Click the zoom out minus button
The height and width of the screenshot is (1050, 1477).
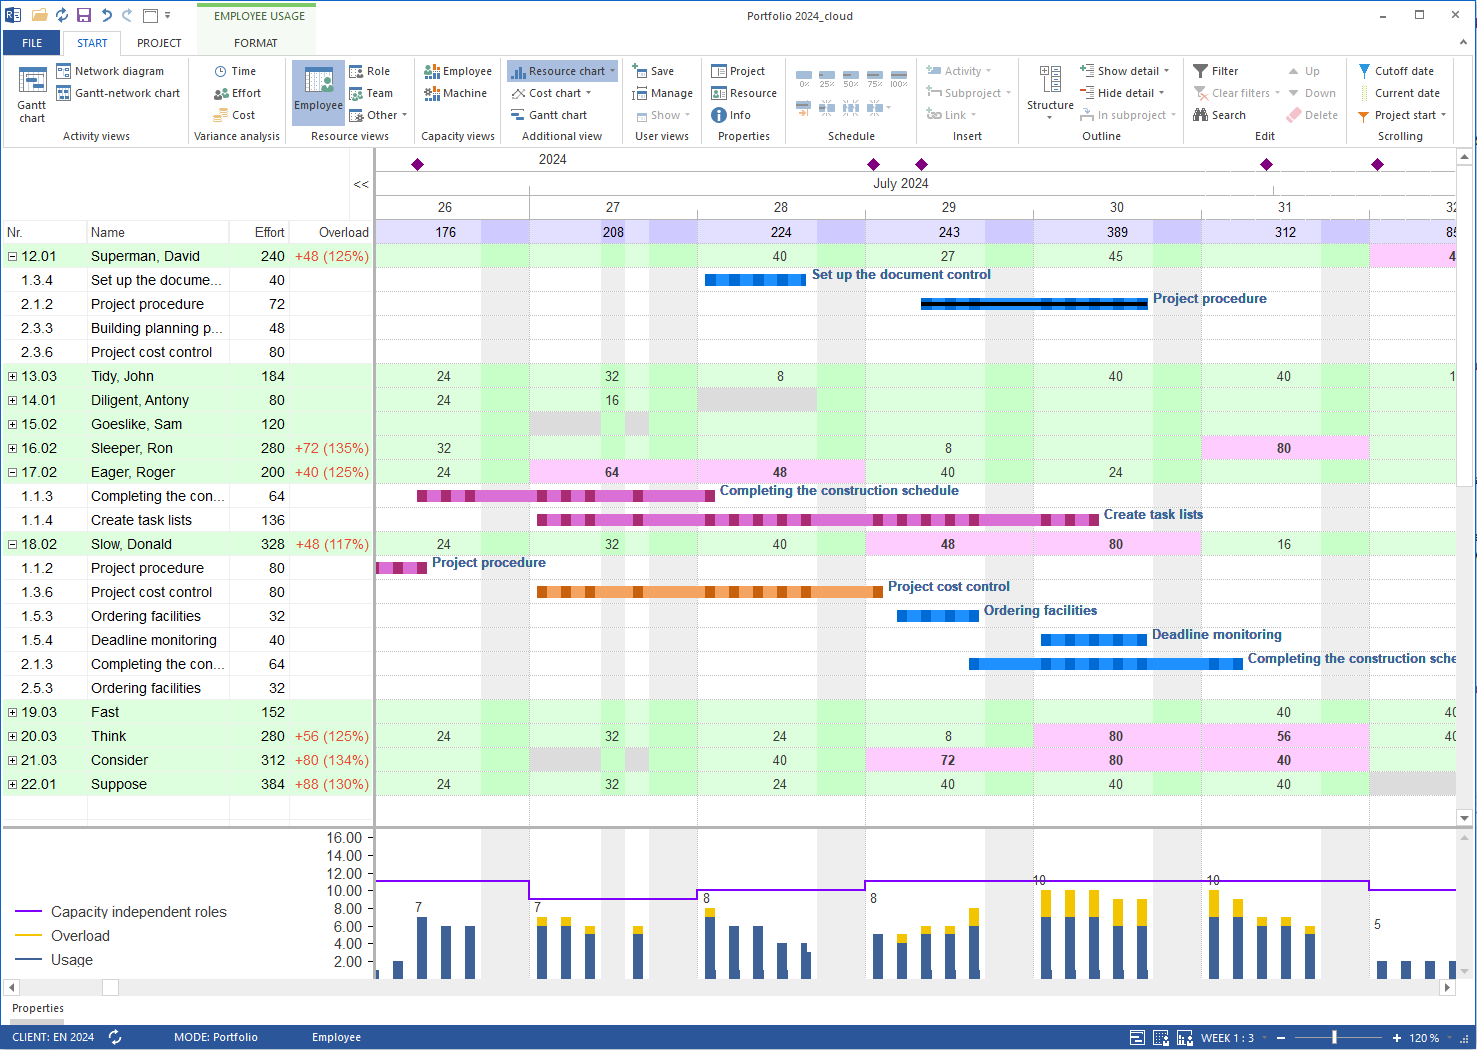tap(1281, 1038)
